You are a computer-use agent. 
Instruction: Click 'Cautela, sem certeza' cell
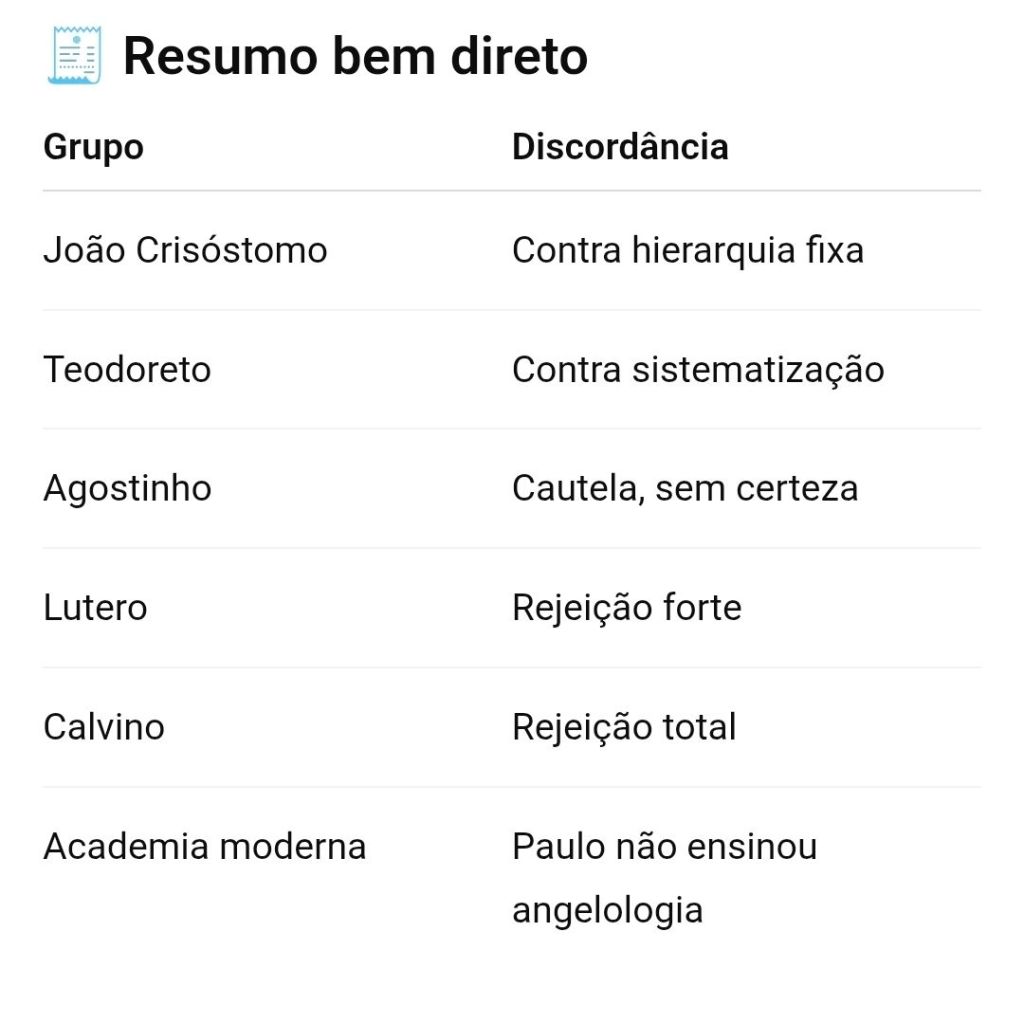[685, 489]
